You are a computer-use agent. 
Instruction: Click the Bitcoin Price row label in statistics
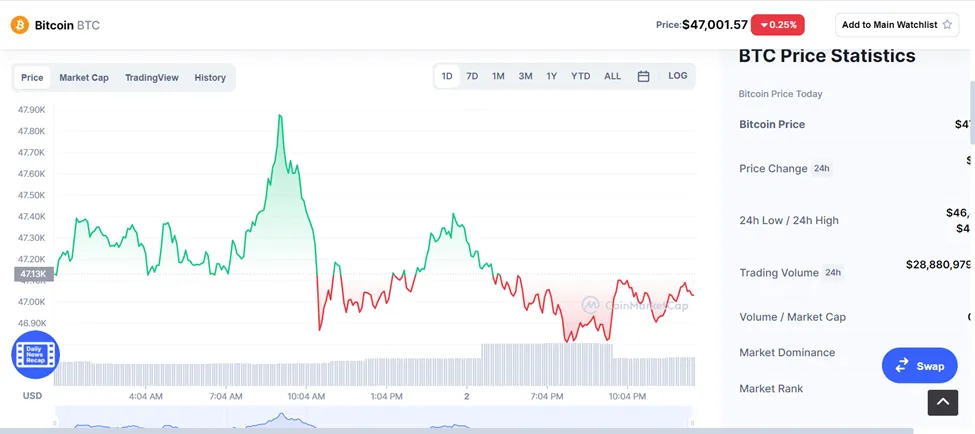[x=772, y=124]
